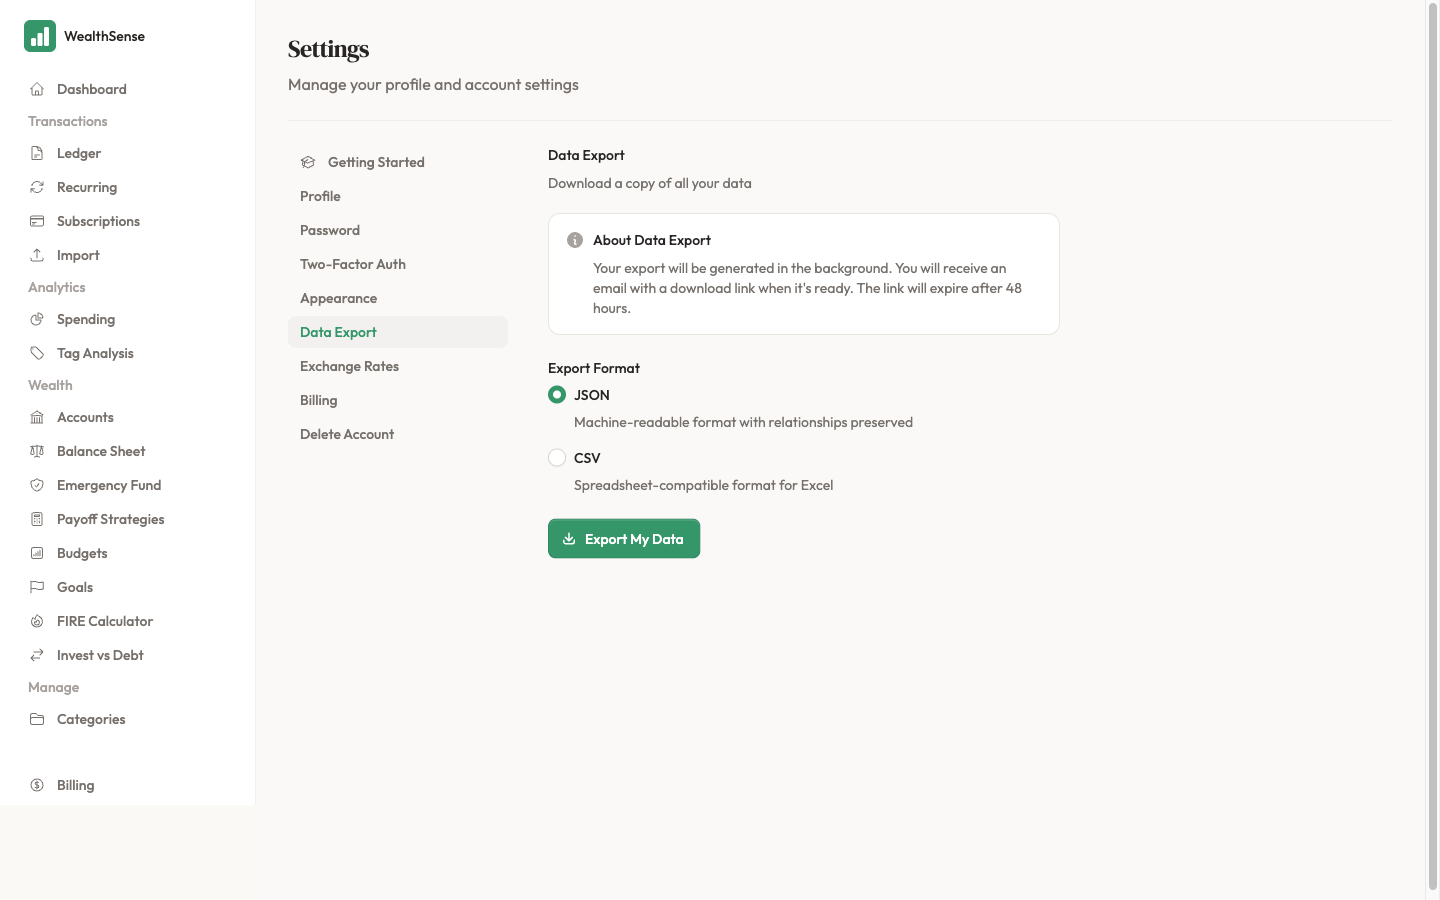Open FIRE Calculator from sidebar
Image resolution: width=1440 pixels, height=900 pixels.
[x=128, y=621]
